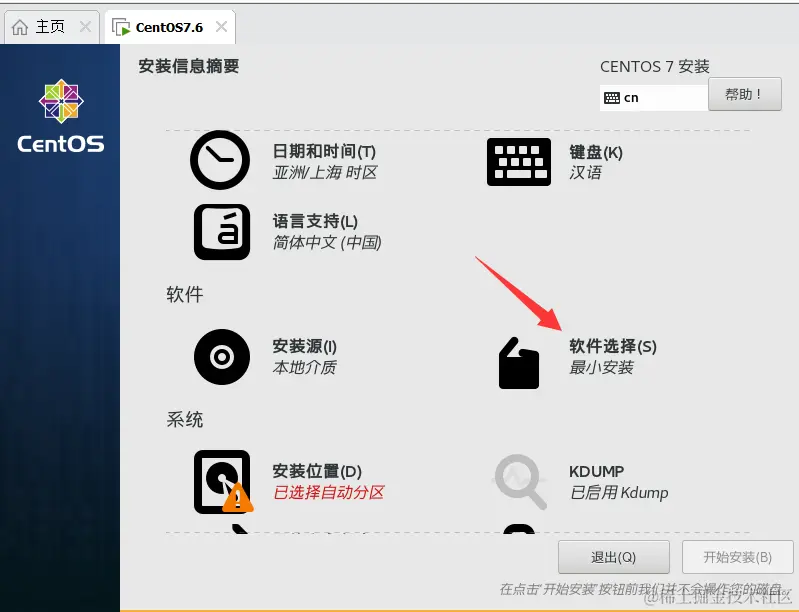
Task: Click the 安装信息摘要 heading
Action: 189,66
